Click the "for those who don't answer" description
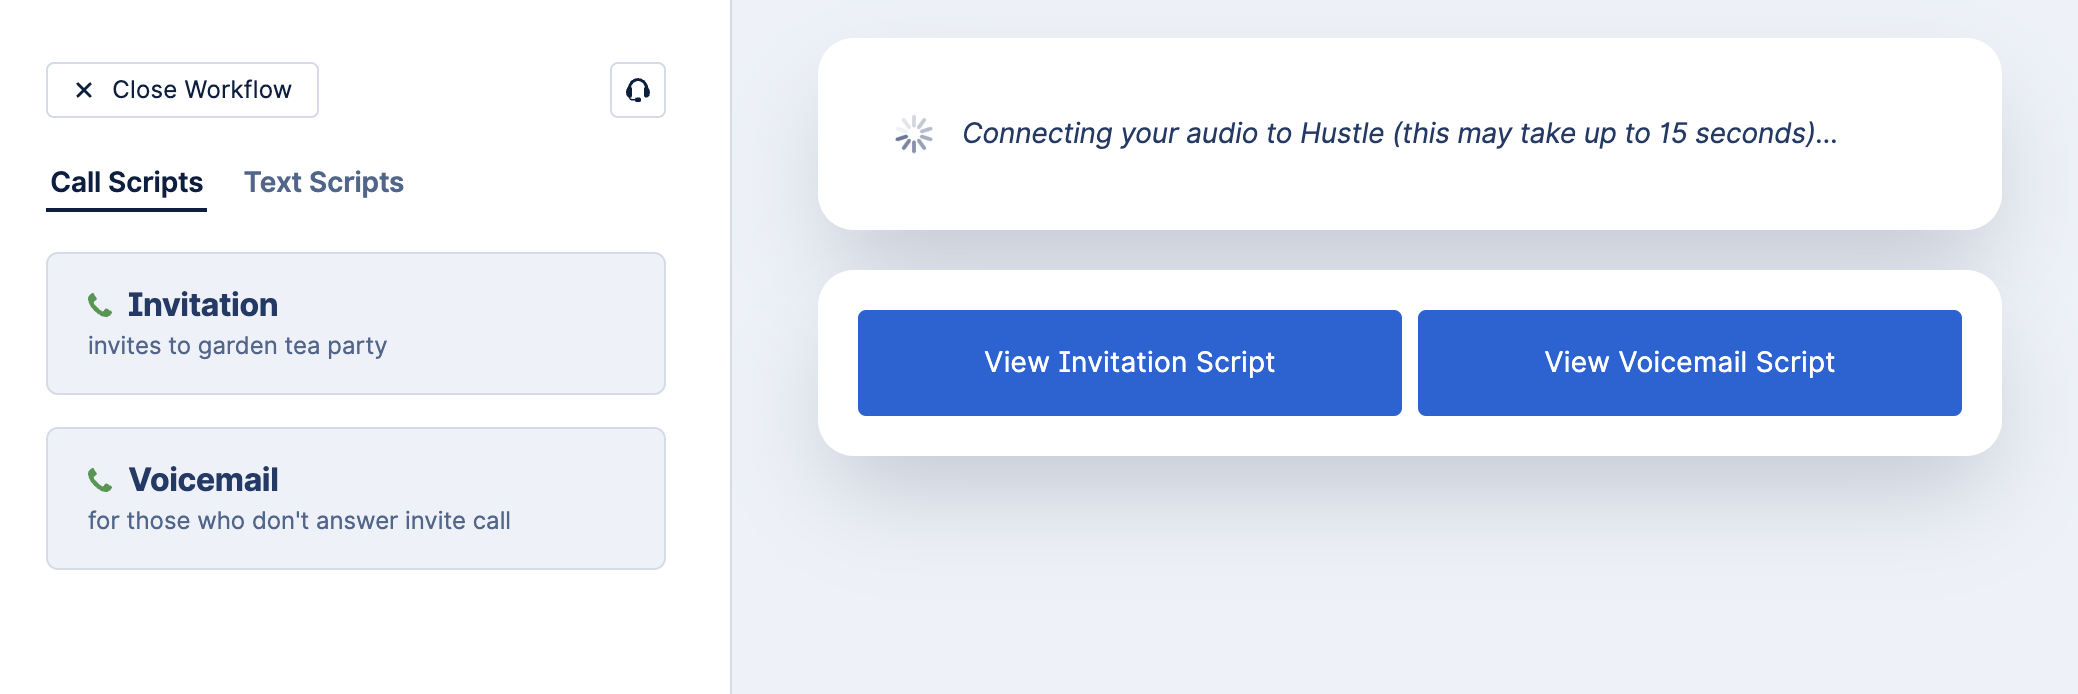The height and width of the screenshot is (694, 2078). (x=299, y=521)
